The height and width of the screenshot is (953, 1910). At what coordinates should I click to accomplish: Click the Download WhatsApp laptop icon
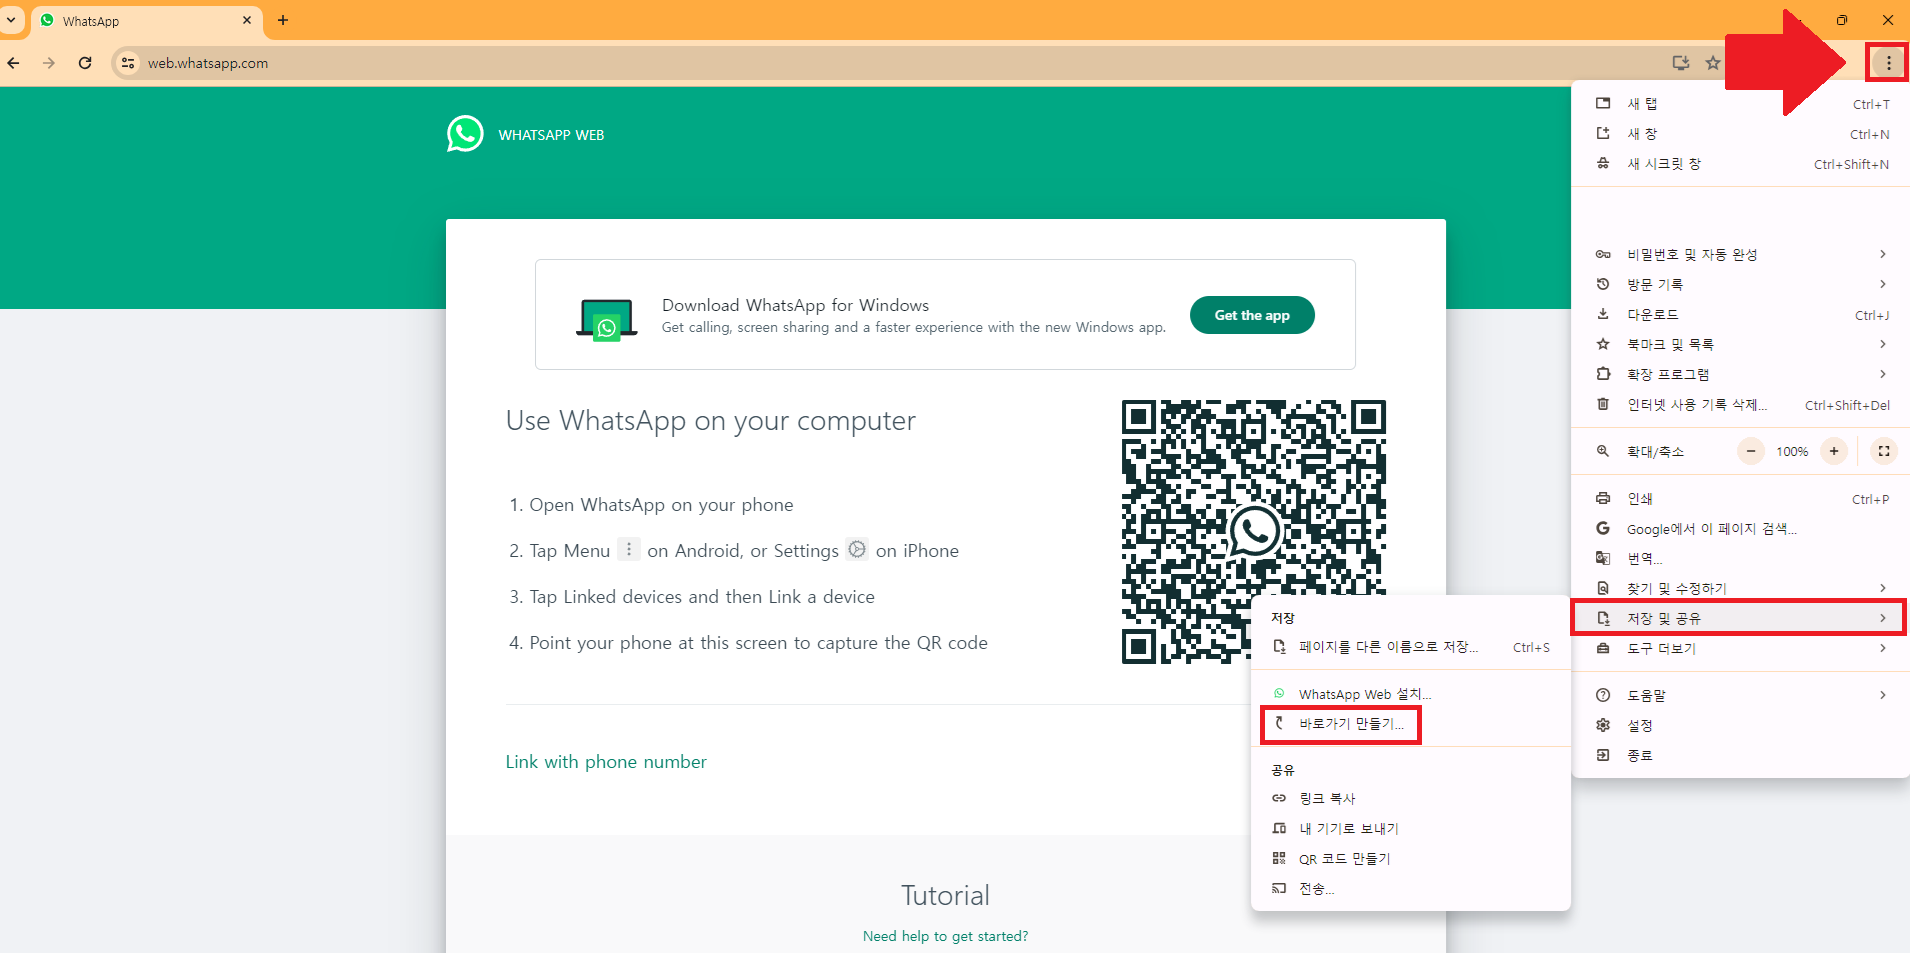point(606,320)
